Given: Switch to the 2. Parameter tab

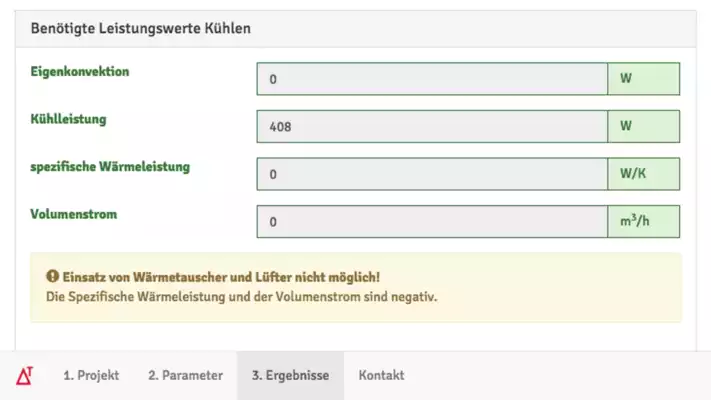Looking at the screenshot, I should [185, 376].
